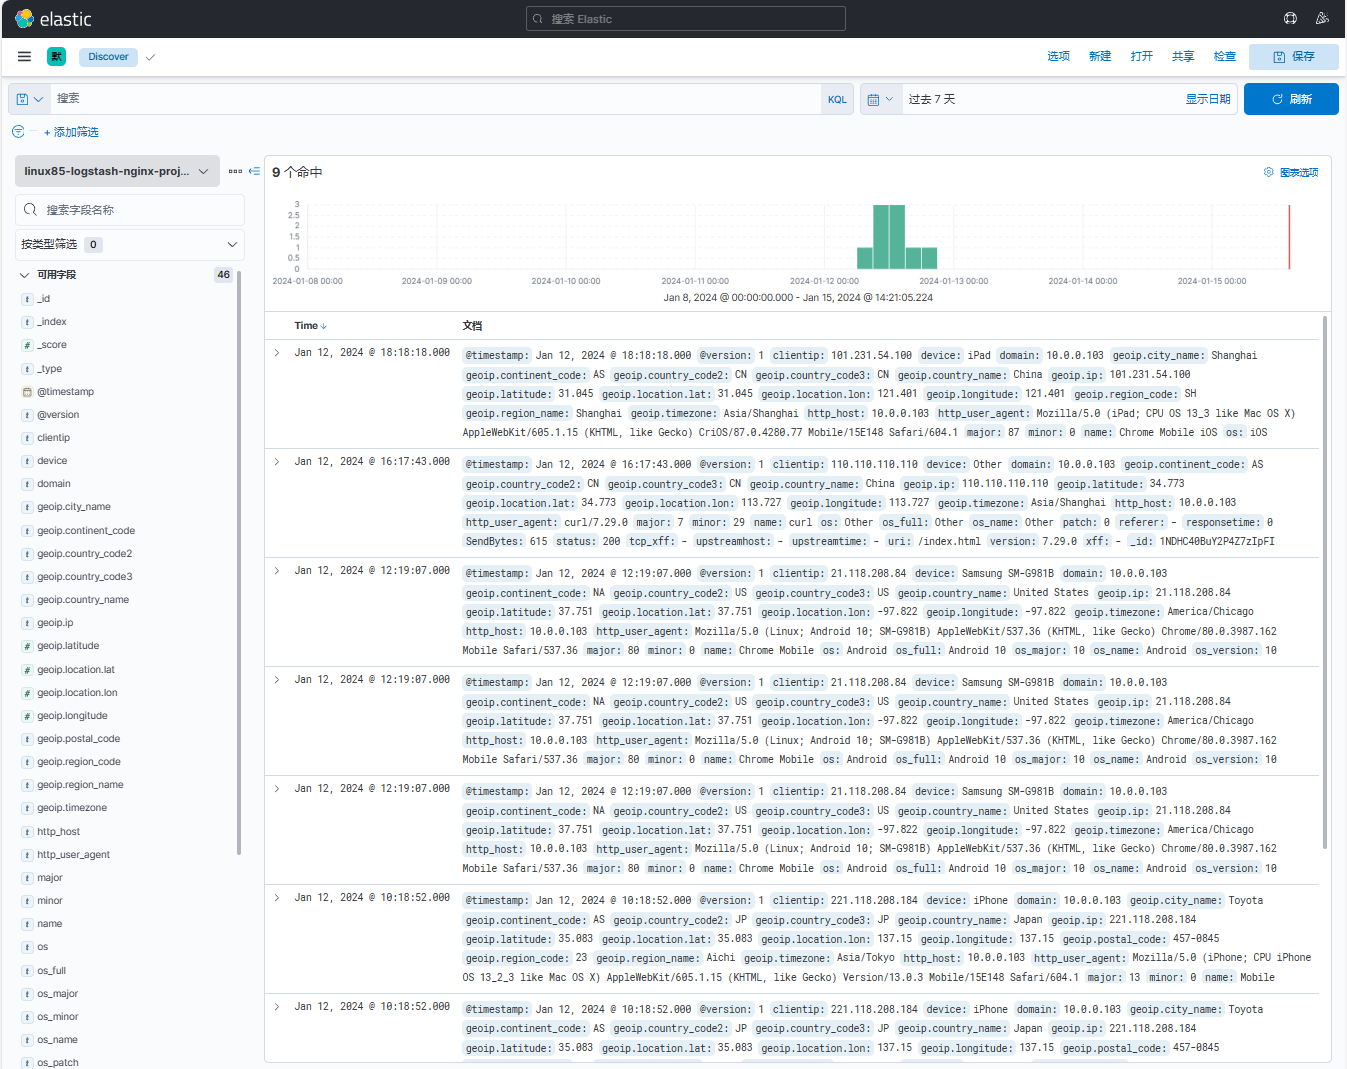Click 添加筛选 link

[x=71, y=132]
